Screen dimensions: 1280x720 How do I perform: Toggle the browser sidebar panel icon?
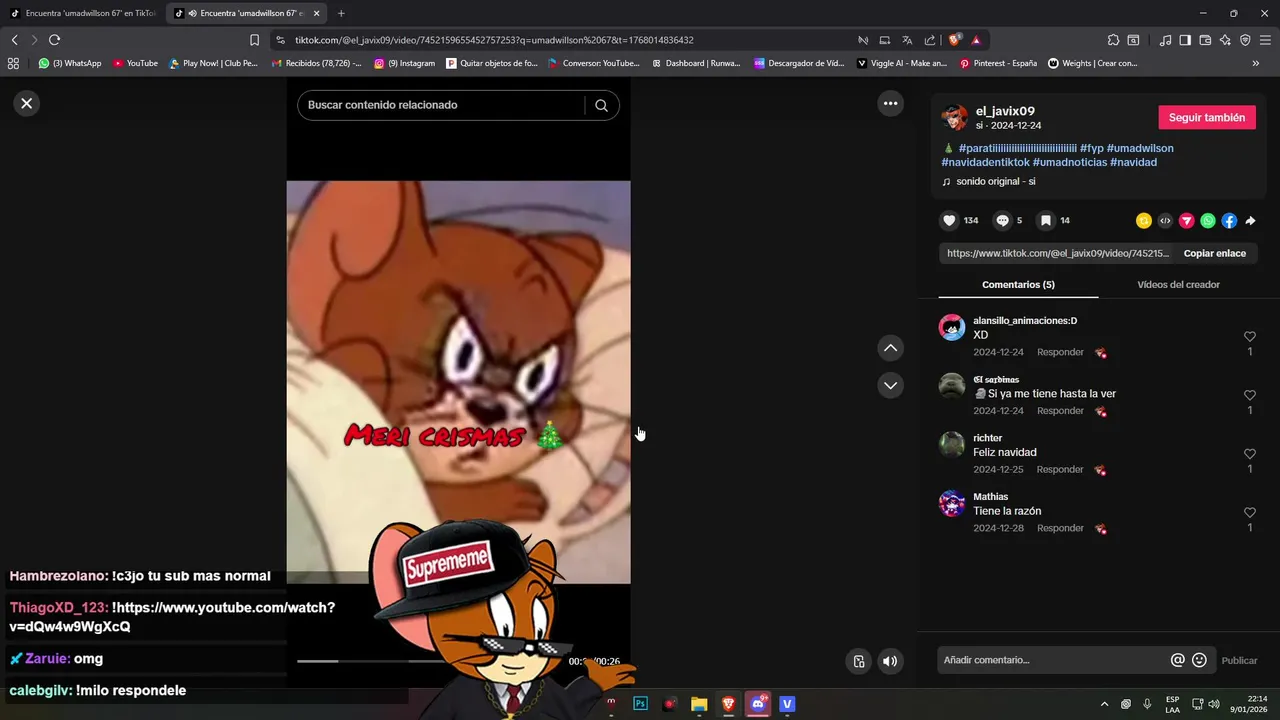coord(1185,40)
